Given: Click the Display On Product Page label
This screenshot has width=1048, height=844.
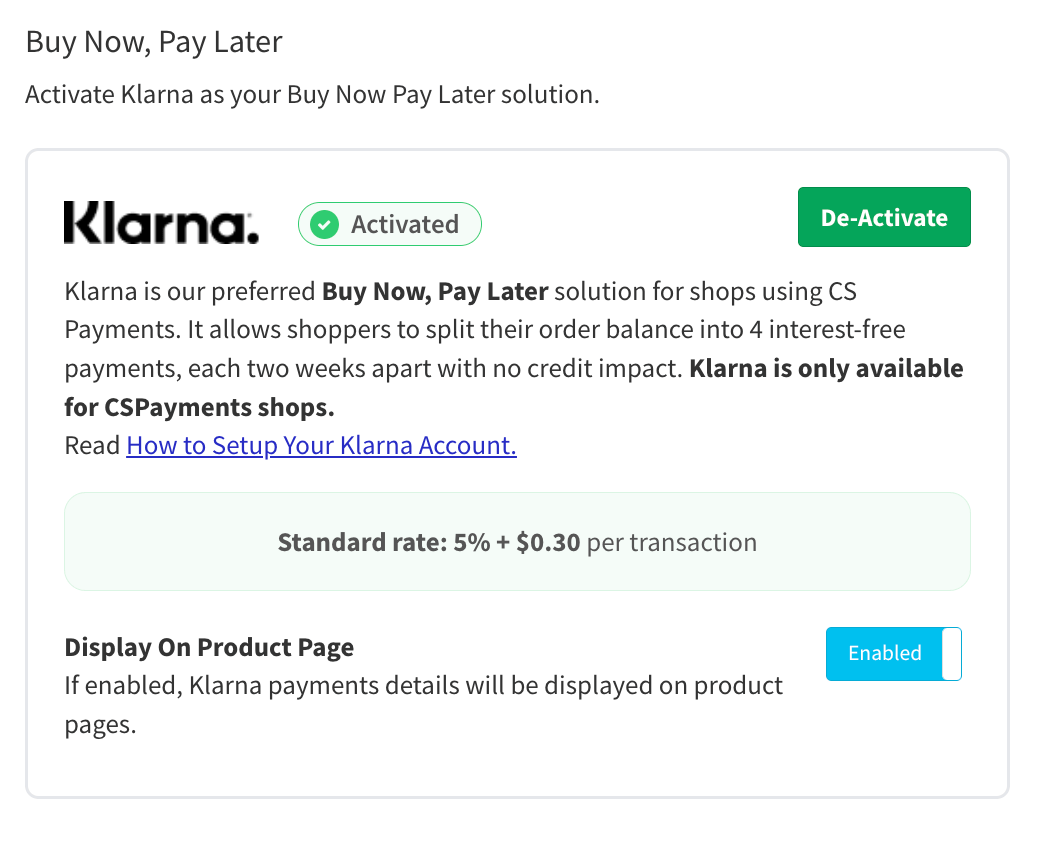Looking at the screenshot, I should (x=209, y=647).
